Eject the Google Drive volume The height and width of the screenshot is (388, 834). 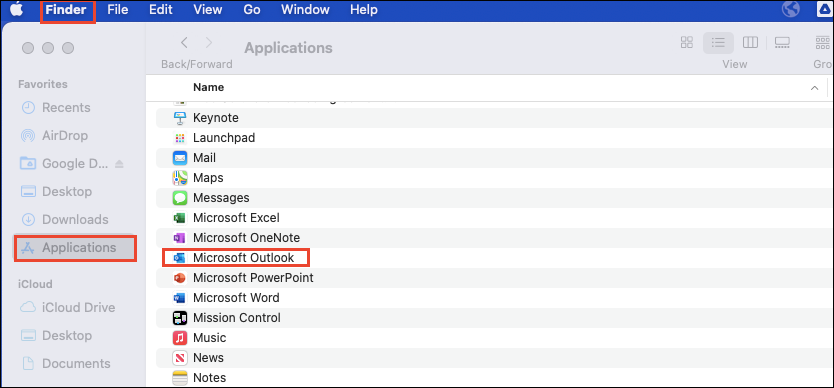point(119,164)
